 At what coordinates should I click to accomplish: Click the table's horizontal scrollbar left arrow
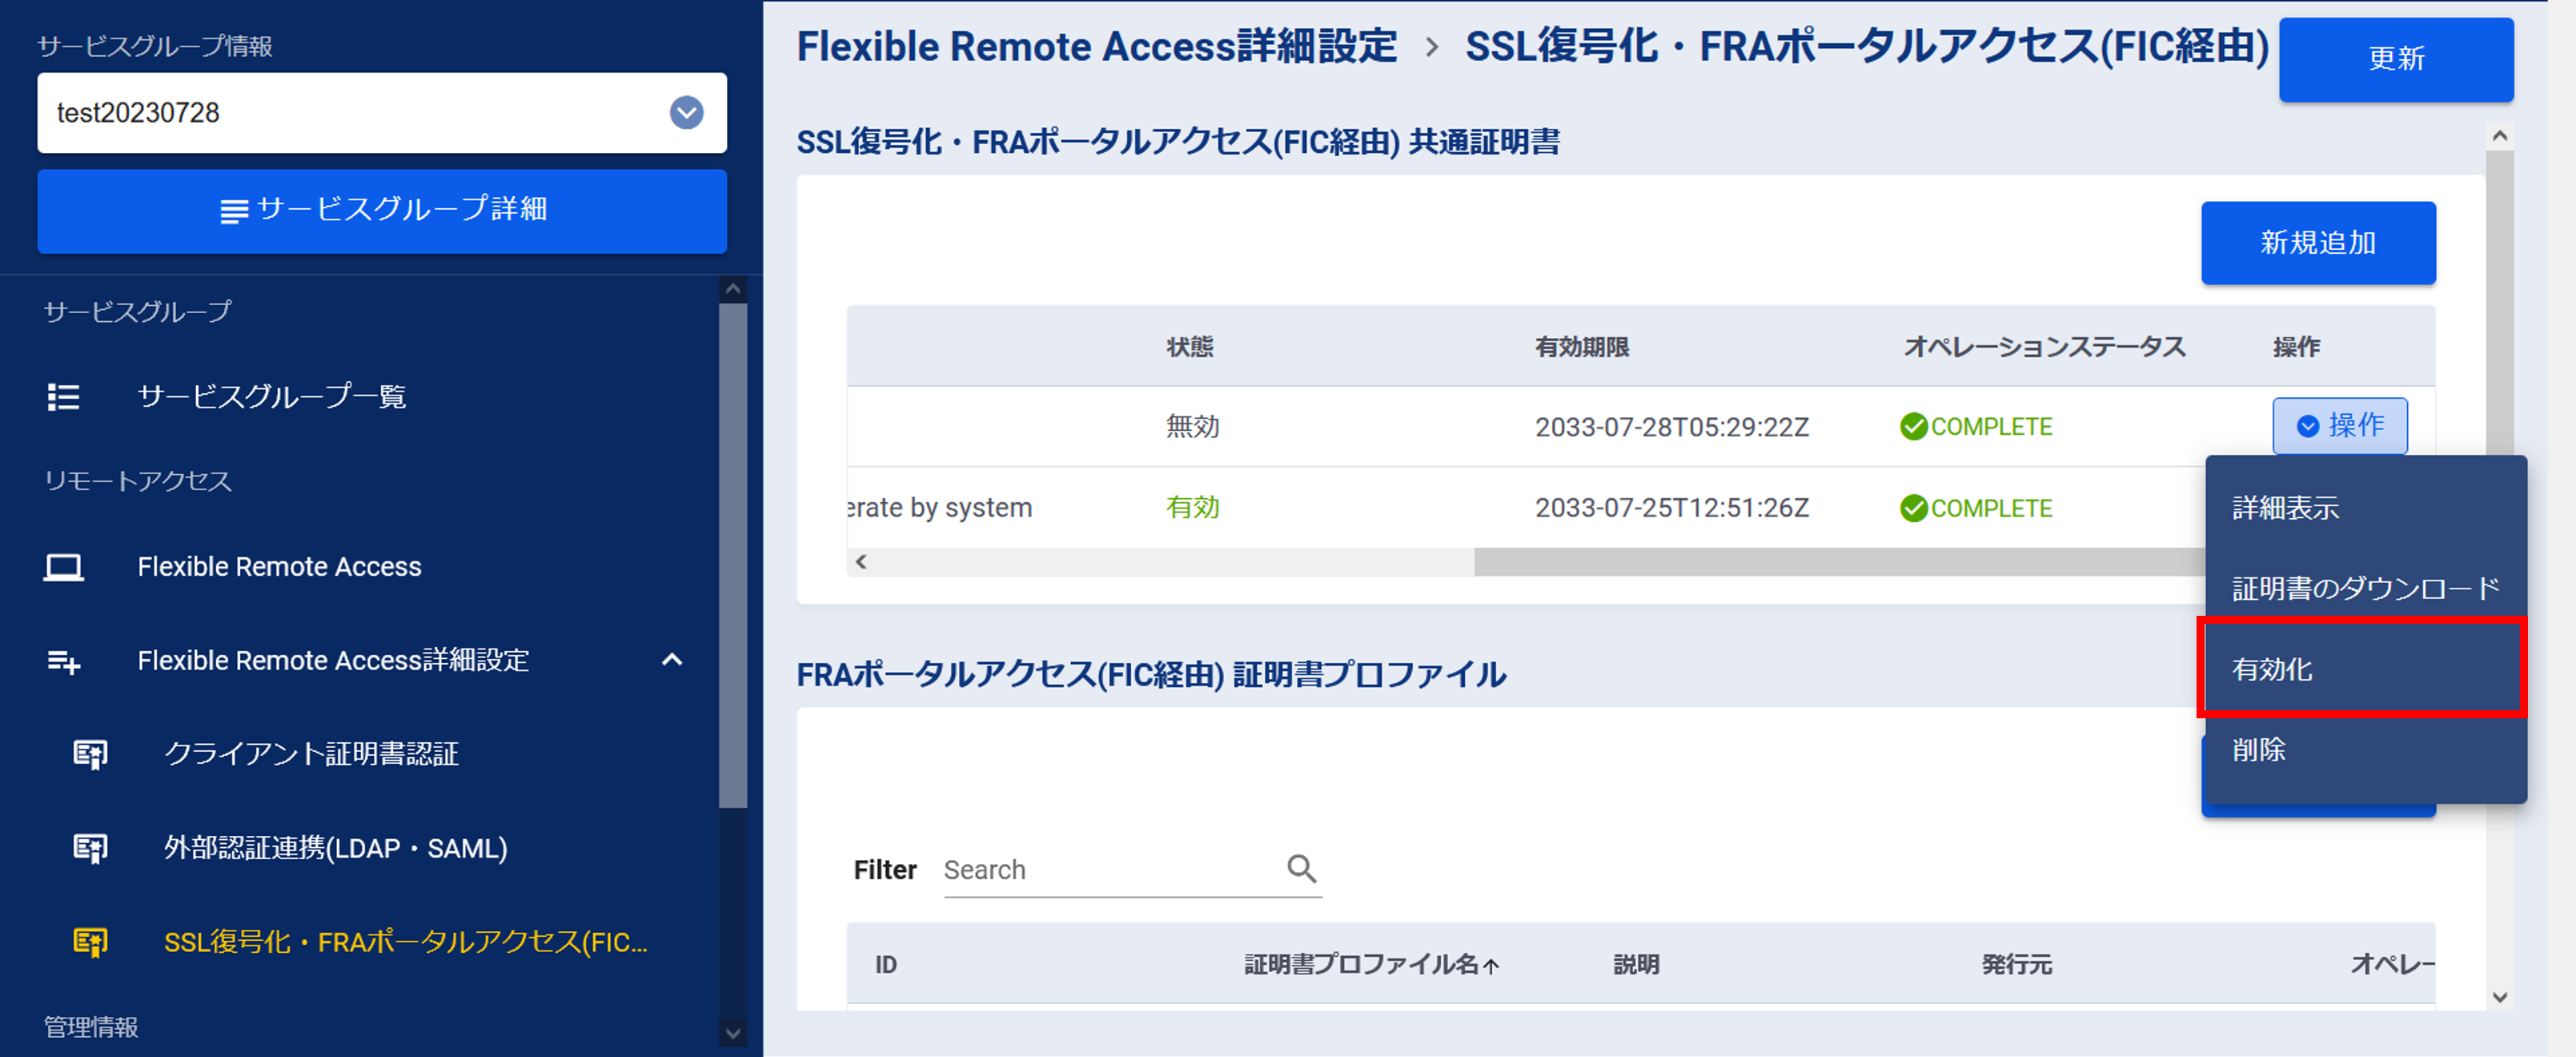[x=861, y=562]
